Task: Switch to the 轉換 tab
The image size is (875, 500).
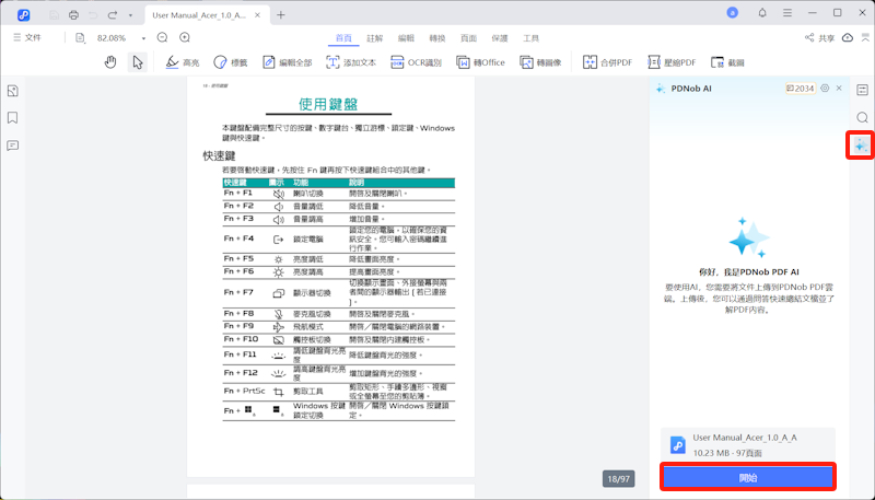Action: (x=438, y=38)
